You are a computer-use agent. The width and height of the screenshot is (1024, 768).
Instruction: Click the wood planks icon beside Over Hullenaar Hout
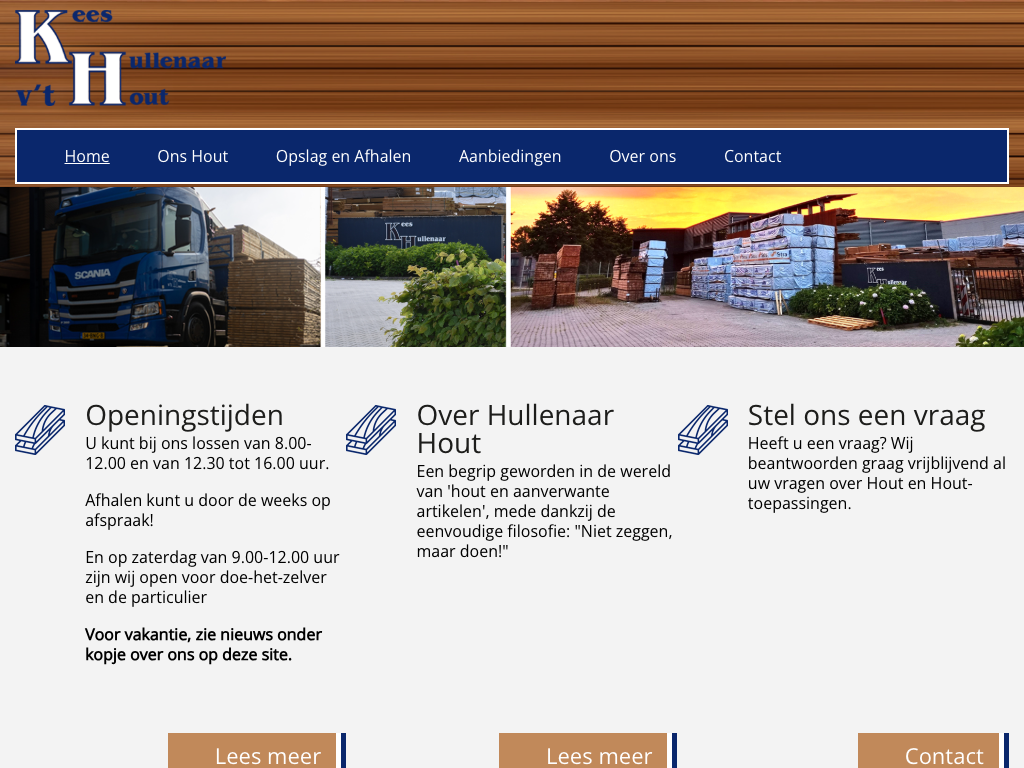[x=371, y=430]
